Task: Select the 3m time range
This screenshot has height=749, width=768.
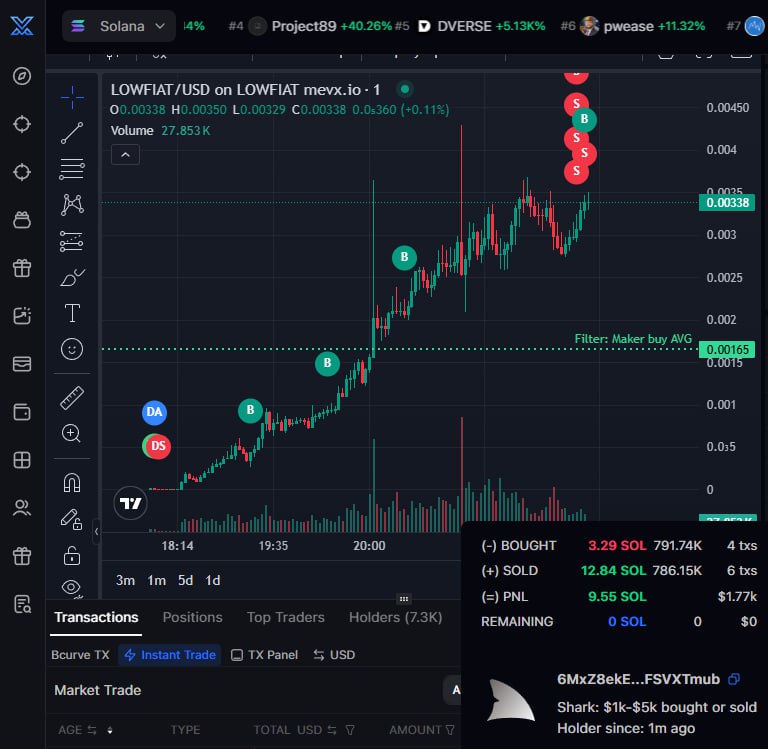Action: 125,580
